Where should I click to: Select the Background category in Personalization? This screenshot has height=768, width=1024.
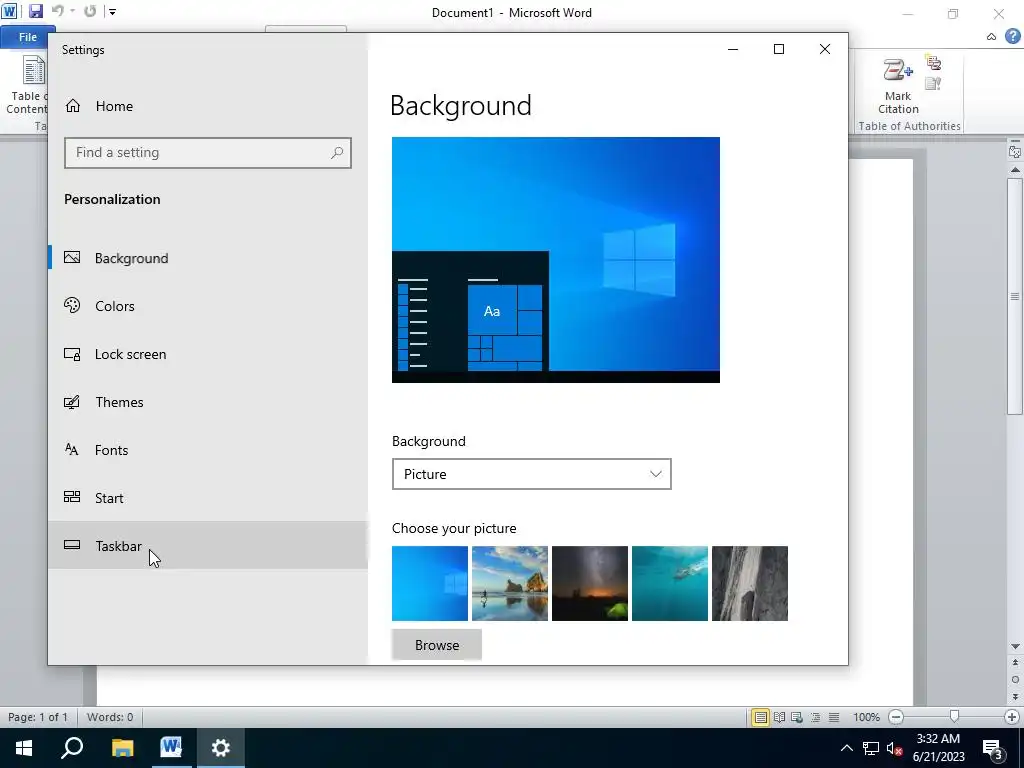tap(208, 258)
